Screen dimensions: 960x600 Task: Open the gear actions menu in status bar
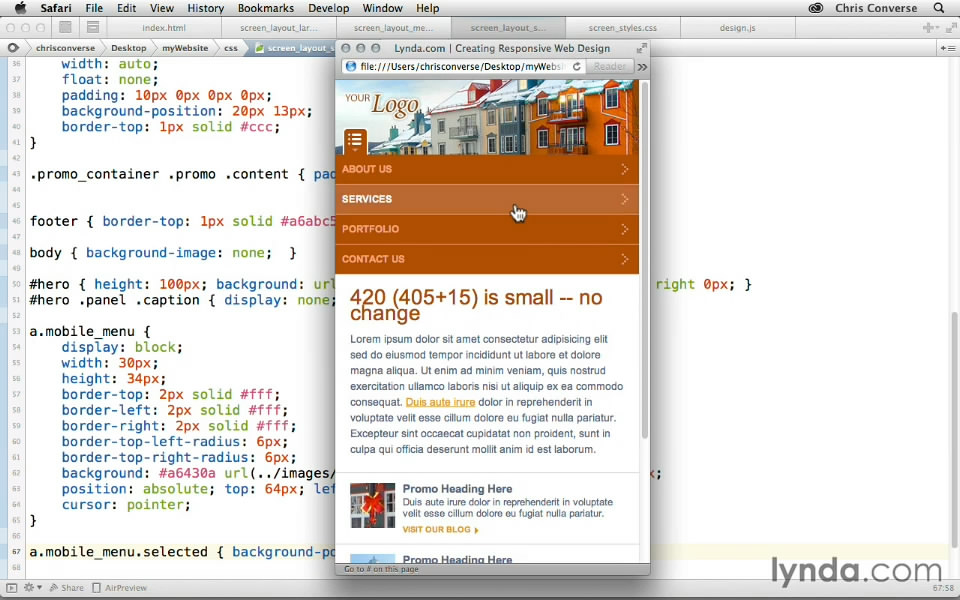point(32,588)
